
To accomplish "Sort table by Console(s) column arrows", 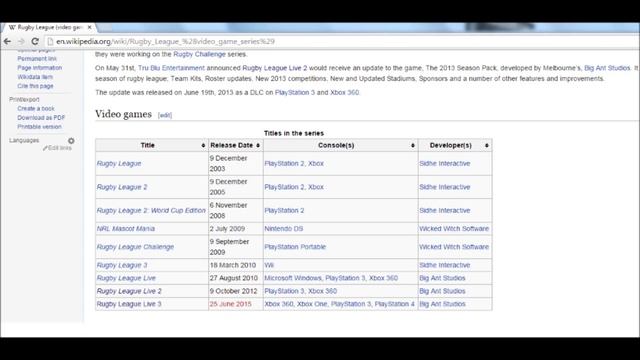I will 413,146.
